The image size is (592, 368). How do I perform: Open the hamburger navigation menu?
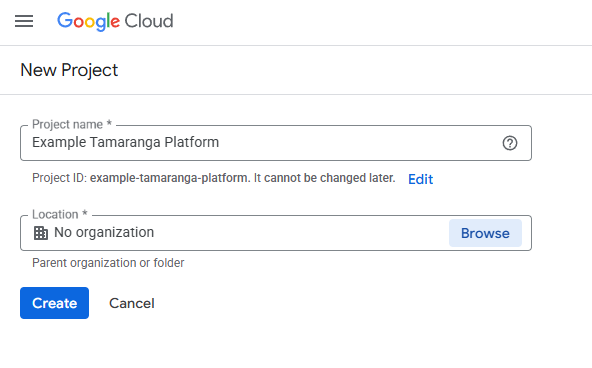click(24, 21)
